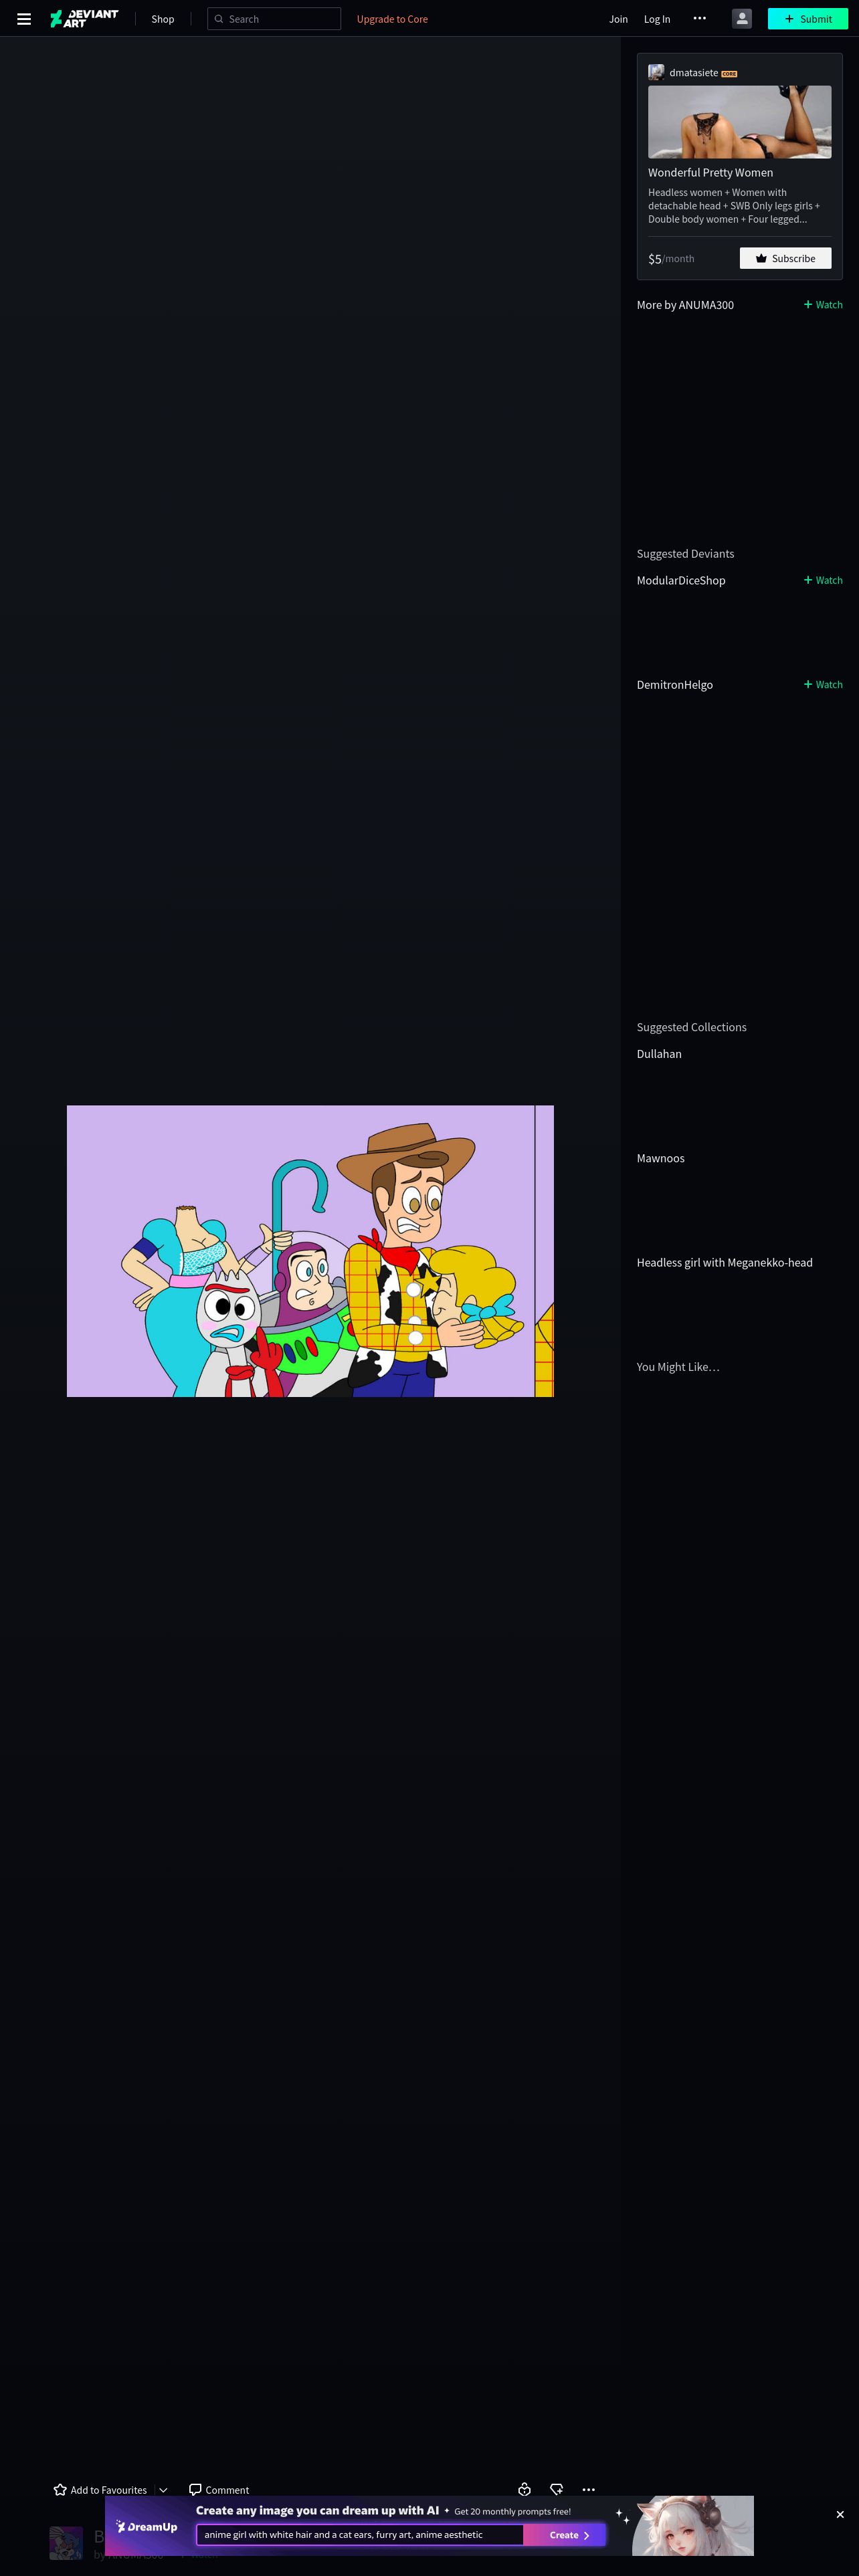Click the Suggested Collections heading
Screen dimensions: 859x2576
tap(691, 1027)
